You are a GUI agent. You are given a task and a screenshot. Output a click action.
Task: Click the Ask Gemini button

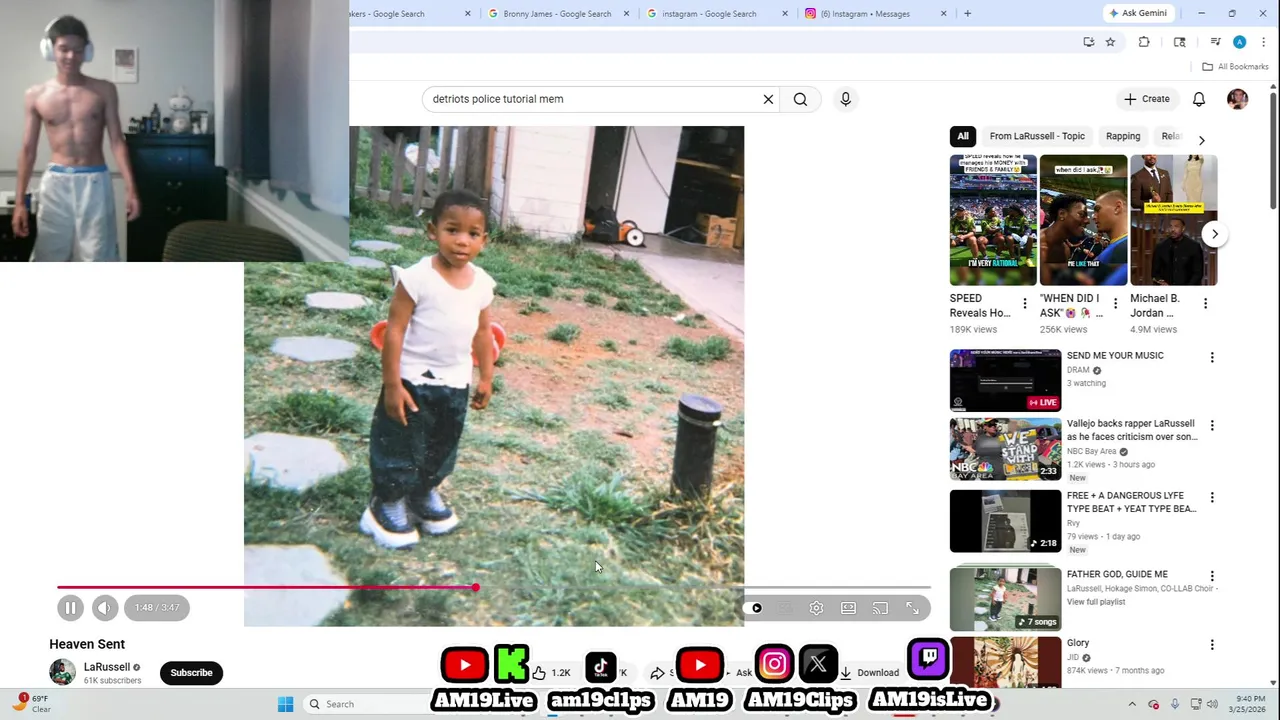point(1138,13)
